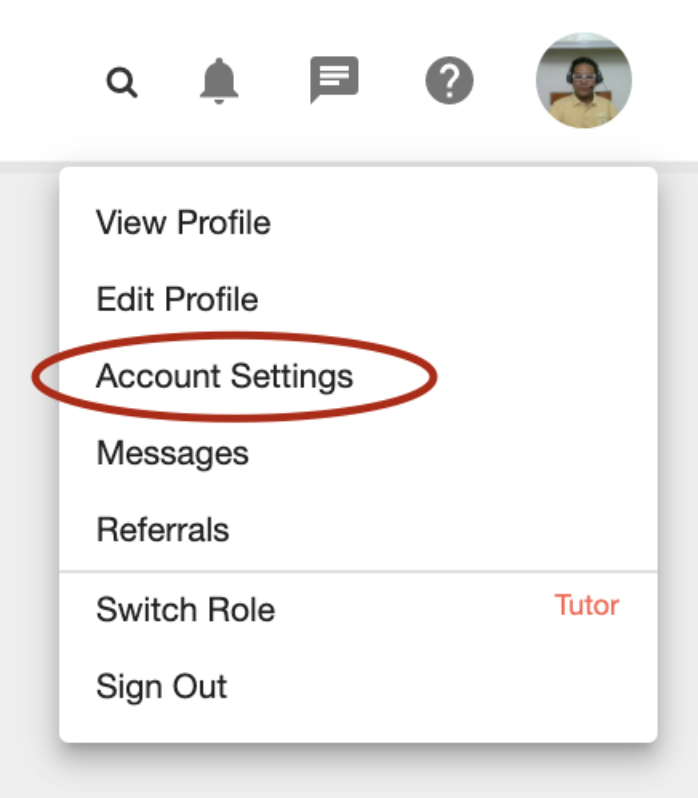Check alerts using the gray bell
Image resolution: width=698 pixels, height=798 pixels.
(x=219, y=81)
